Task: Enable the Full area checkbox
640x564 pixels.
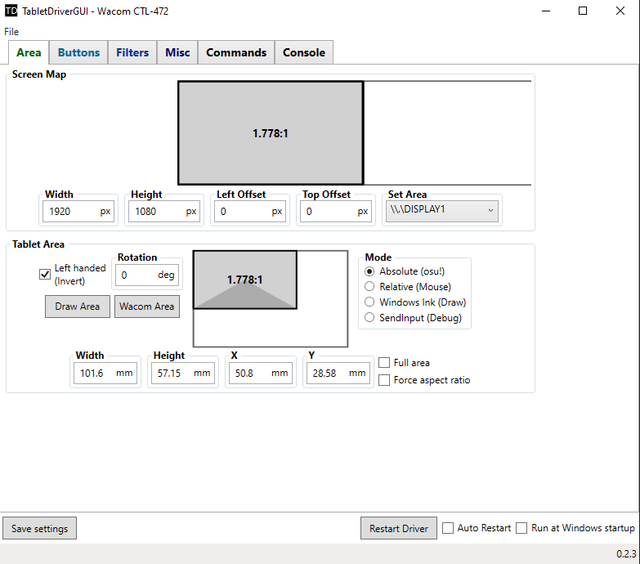Action: 384,363
